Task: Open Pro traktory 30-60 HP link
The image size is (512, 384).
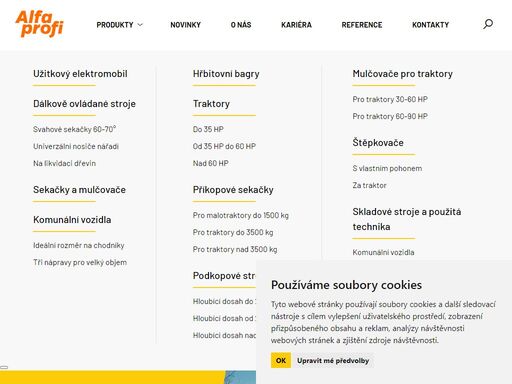Action: point(390,99)
